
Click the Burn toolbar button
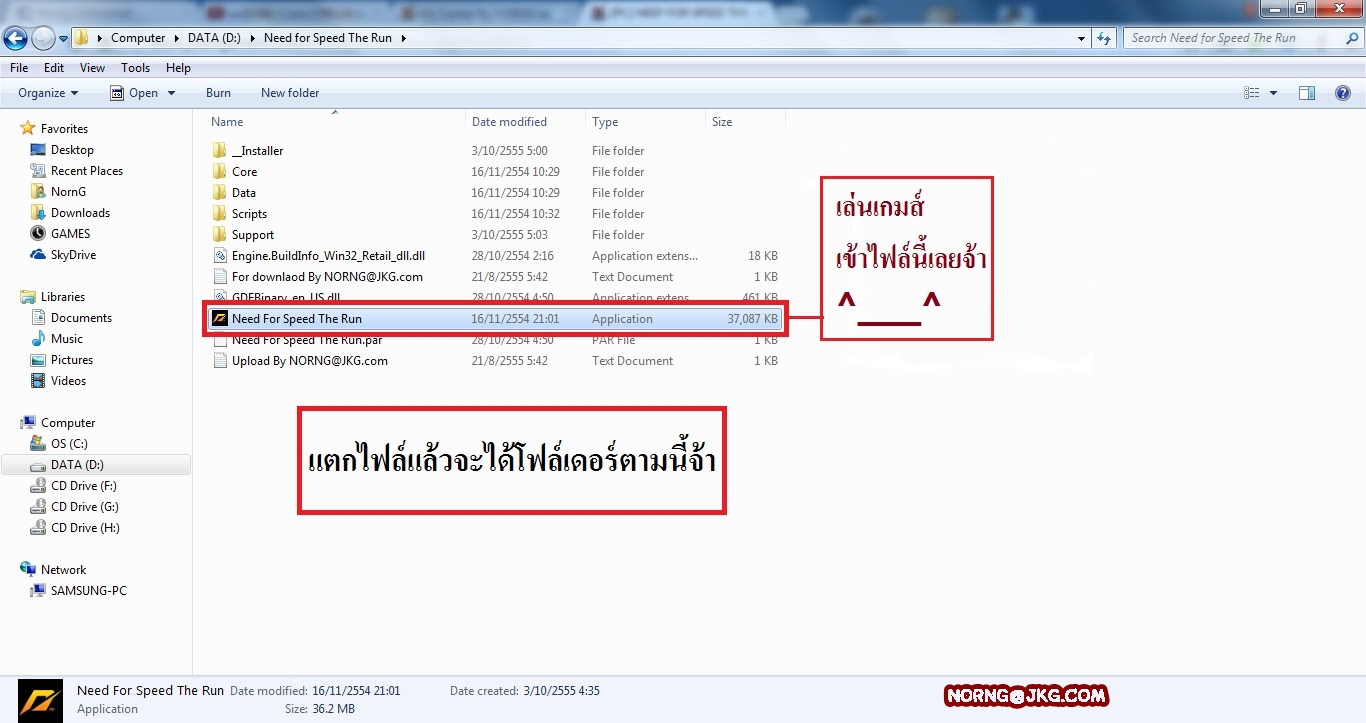[218, 93]
